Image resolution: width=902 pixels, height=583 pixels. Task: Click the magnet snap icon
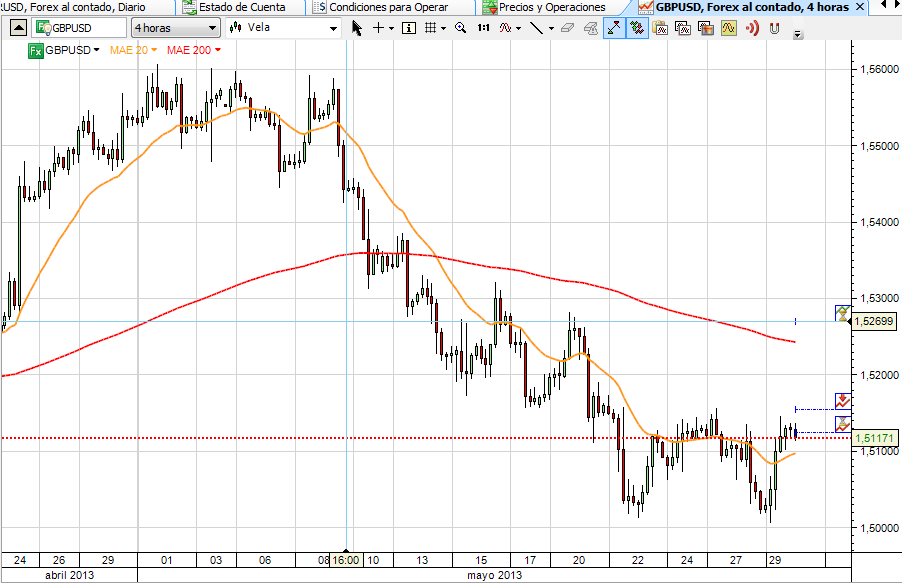(772, 28)
